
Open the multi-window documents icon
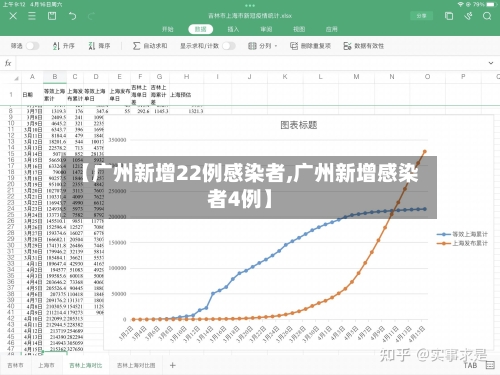449,16
